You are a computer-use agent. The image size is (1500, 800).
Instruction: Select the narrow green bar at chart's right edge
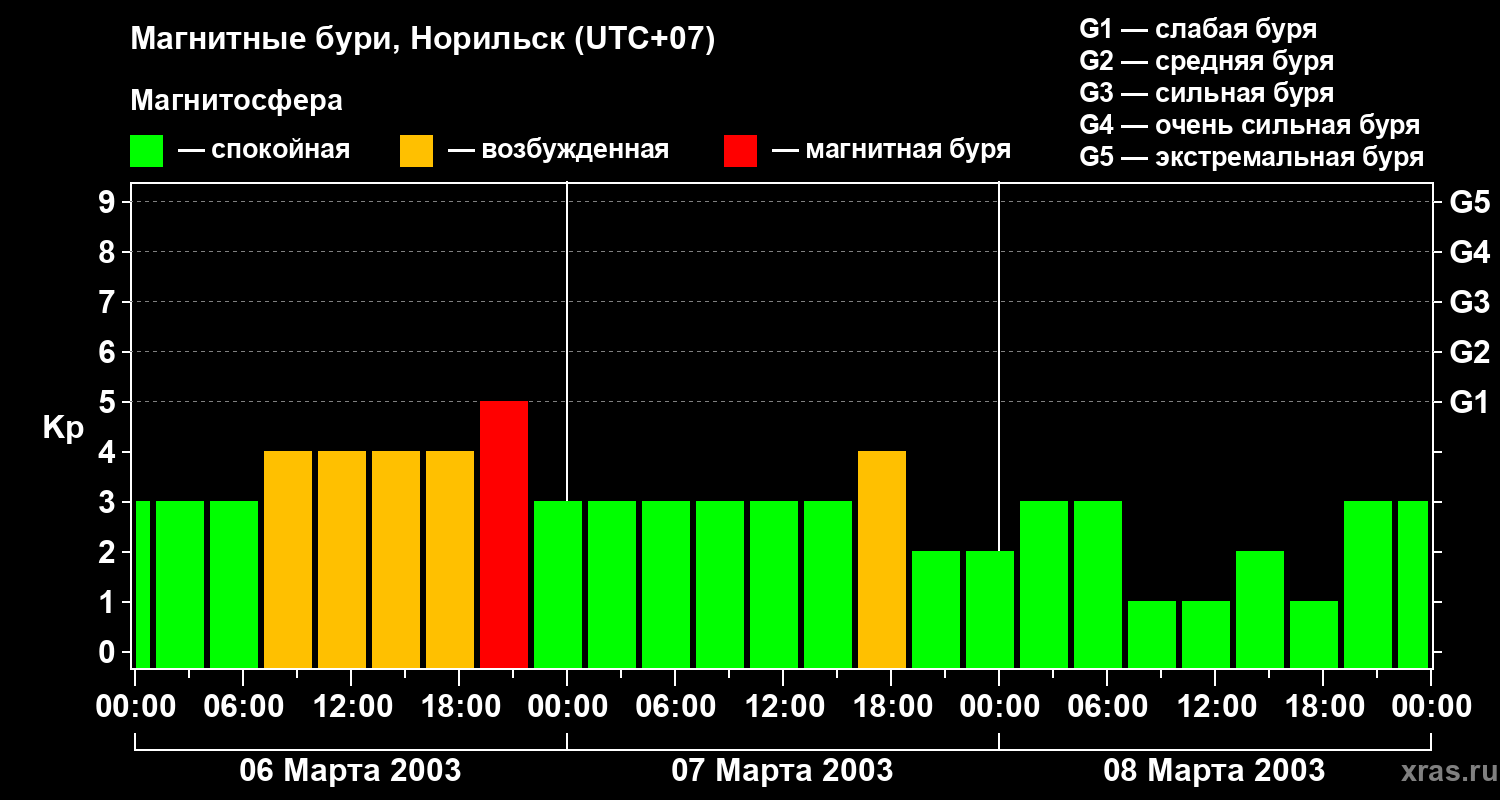point(1413,584)
